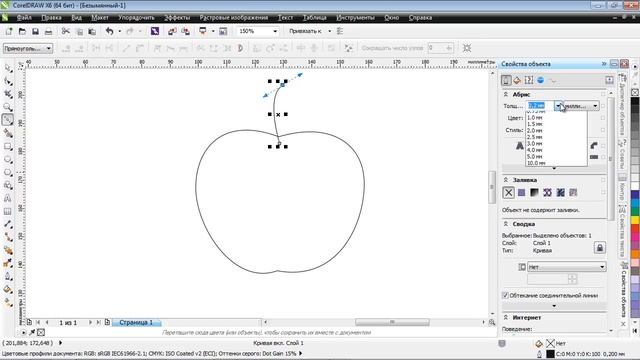Collapse the Интернет section
Image resolution: width=640 pixels, height=360 pixels.
click(506, 317)
